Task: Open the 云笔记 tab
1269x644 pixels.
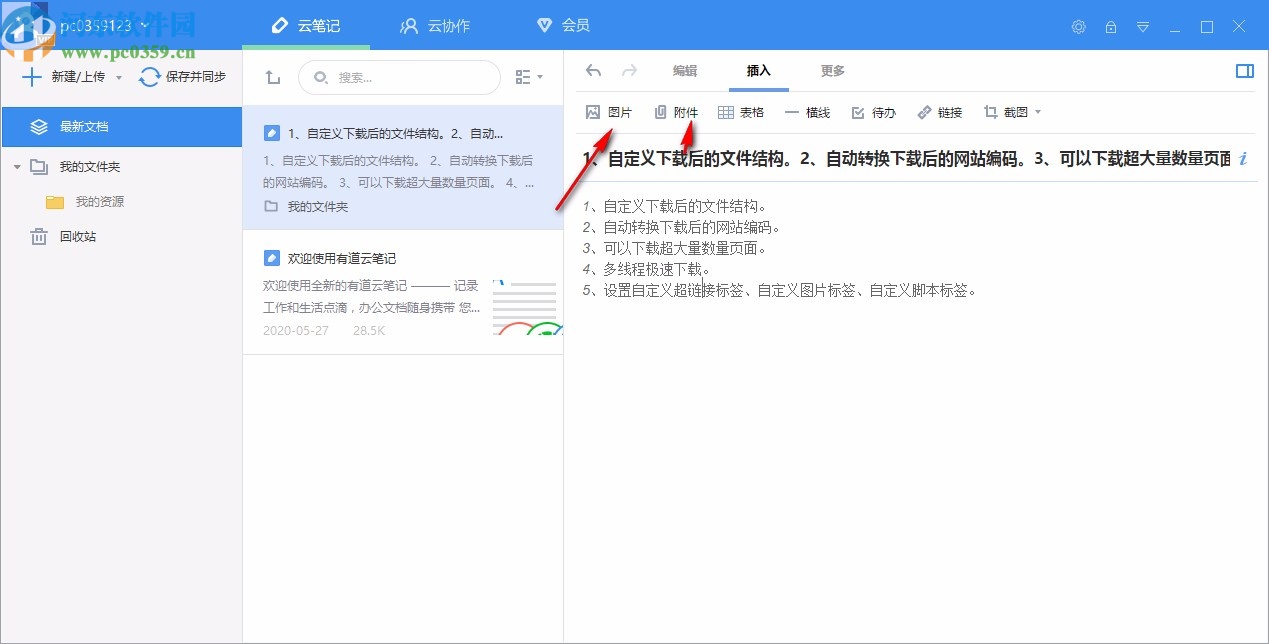Action: pos(306,26)
